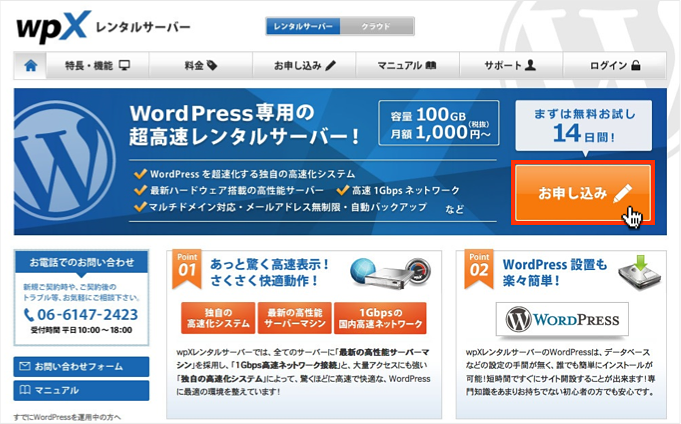Image resolution: width=681 pixels, height=424 pixels.
Task: Click the WordPress専用の超高速レンタルサーバー headline
Action: (x=245, y=125)
